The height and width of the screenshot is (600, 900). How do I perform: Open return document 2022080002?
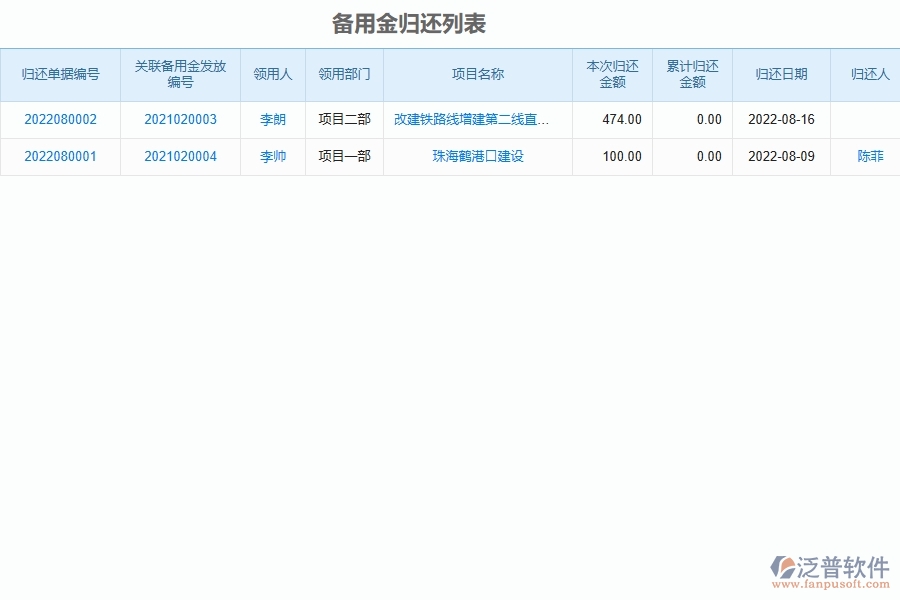click(x=60, y=119)
